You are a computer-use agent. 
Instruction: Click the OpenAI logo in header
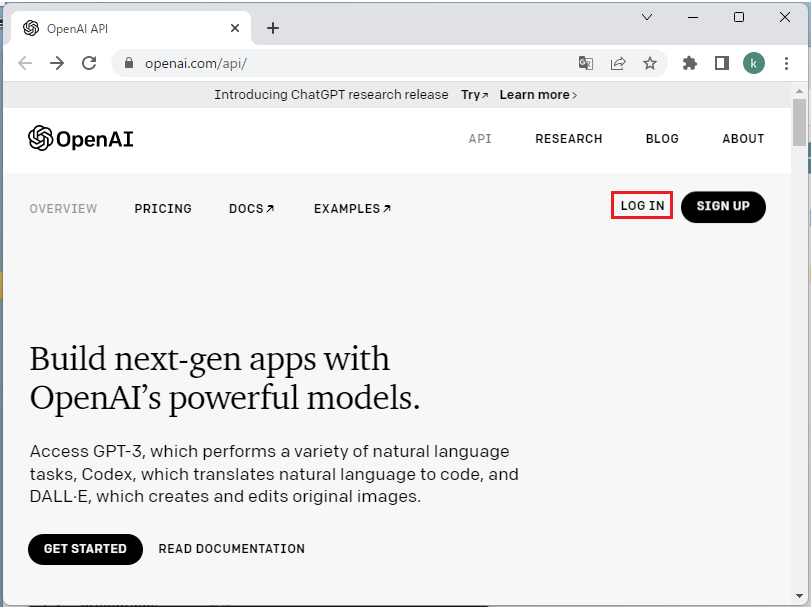point(81,139)
